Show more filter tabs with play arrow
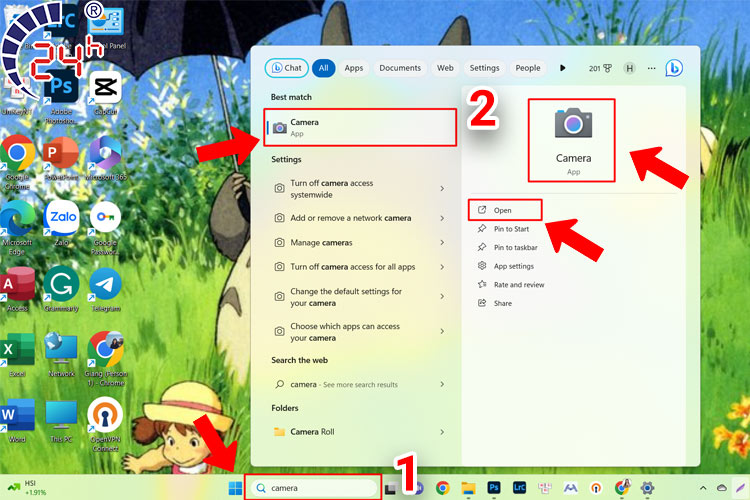 (x=562, y=68)
